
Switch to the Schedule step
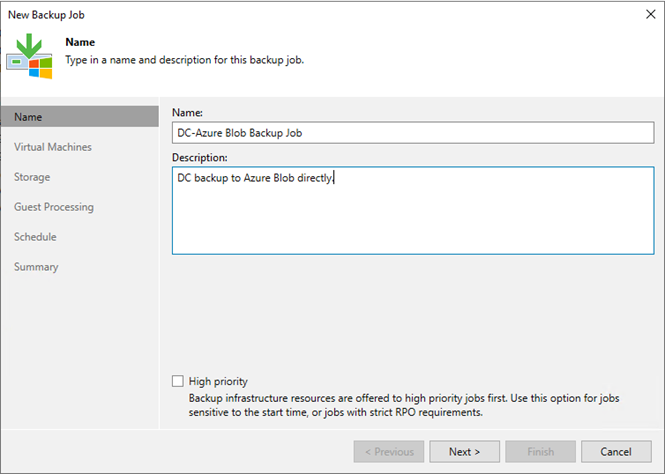[35, 237]
